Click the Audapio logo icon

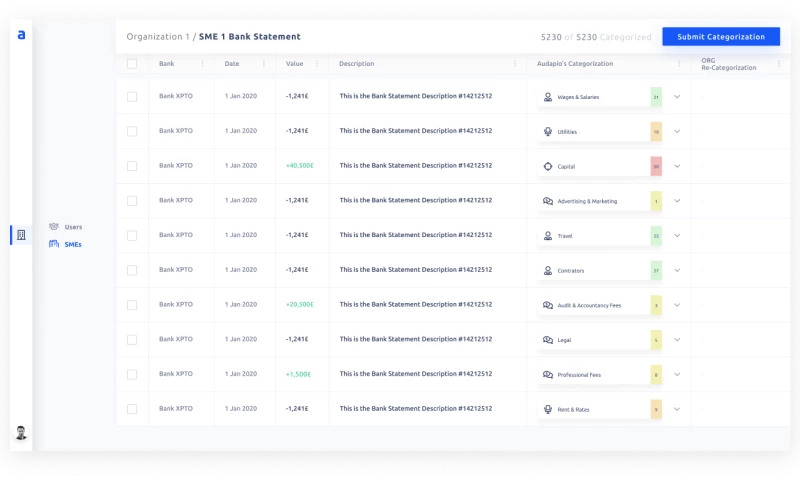pyautogui.click(x=21, y=35)
